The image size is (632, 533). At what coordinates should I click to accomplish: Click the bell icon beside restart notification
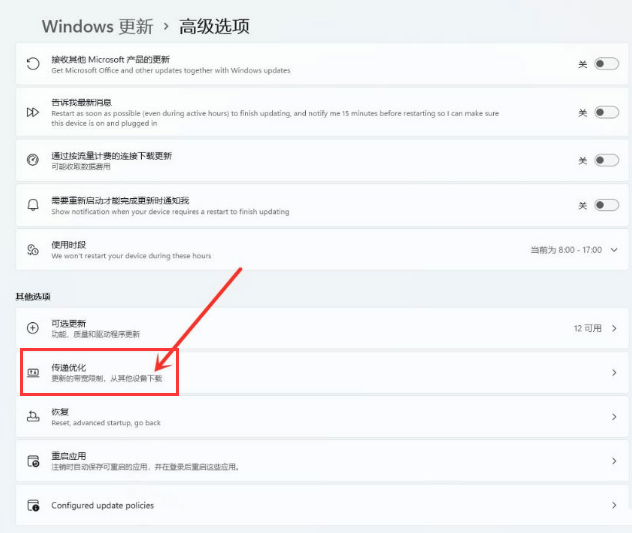(x=33, y=205)
